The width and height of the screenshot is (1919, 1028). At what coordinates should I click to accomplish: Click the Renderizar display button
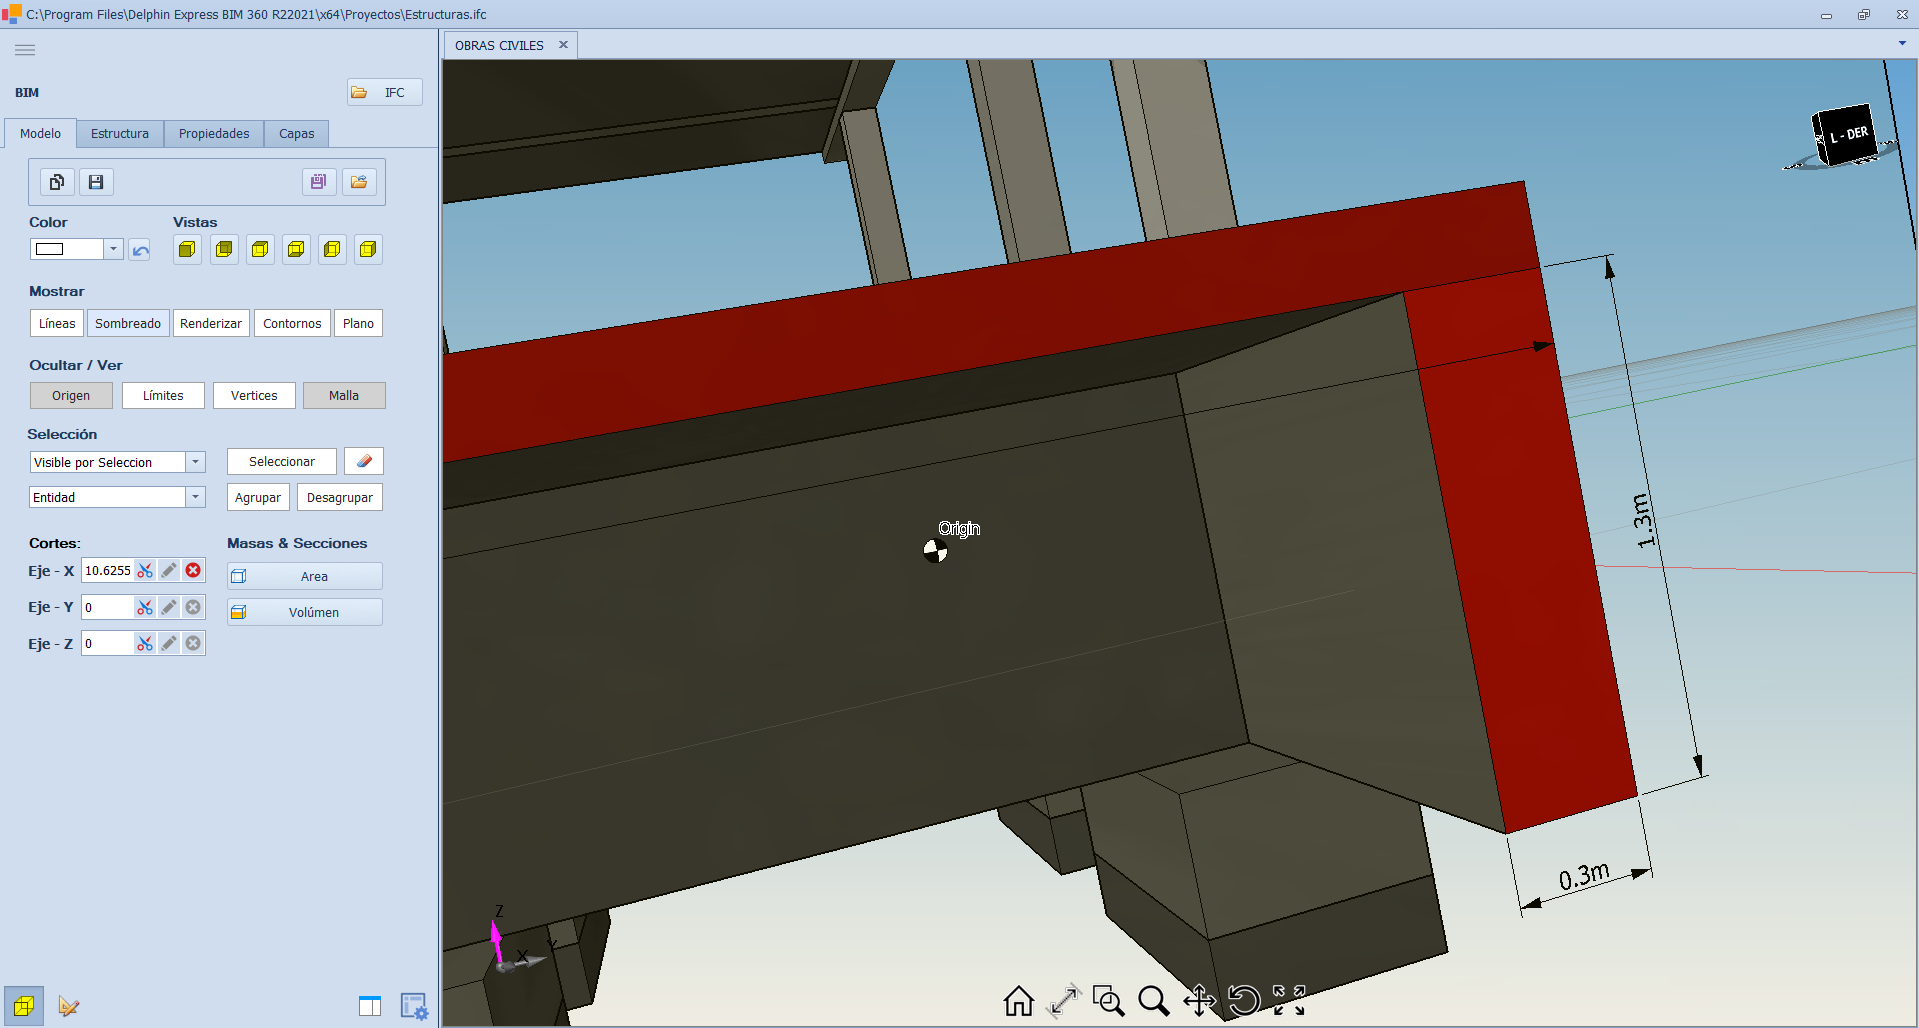point(211,324)
